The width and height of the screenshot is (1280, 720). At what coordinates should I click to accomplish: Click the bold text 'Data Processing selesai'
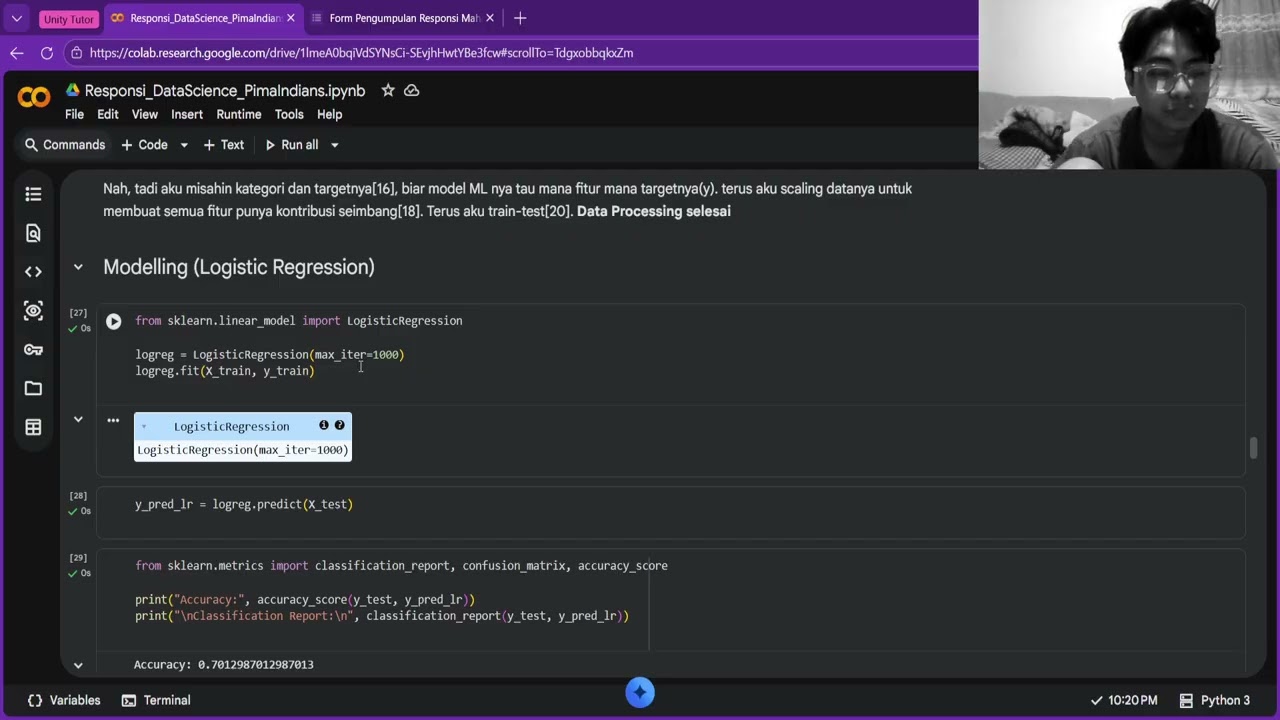coord(654,211)
